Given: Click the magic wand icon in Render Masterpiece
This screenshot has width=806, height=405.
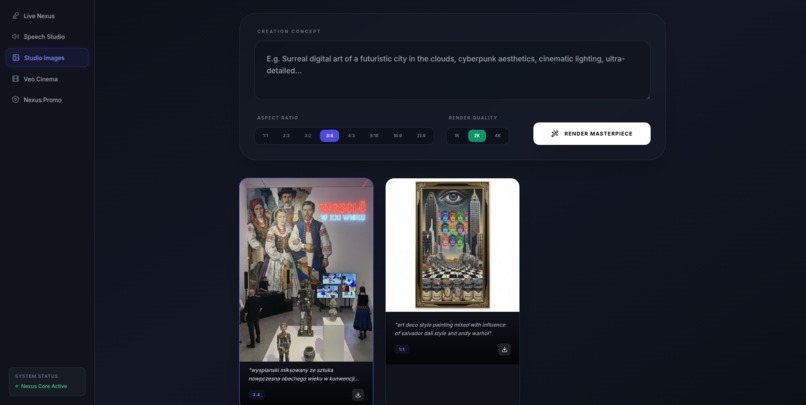Looking at the screenshot, I should [555, 134].
